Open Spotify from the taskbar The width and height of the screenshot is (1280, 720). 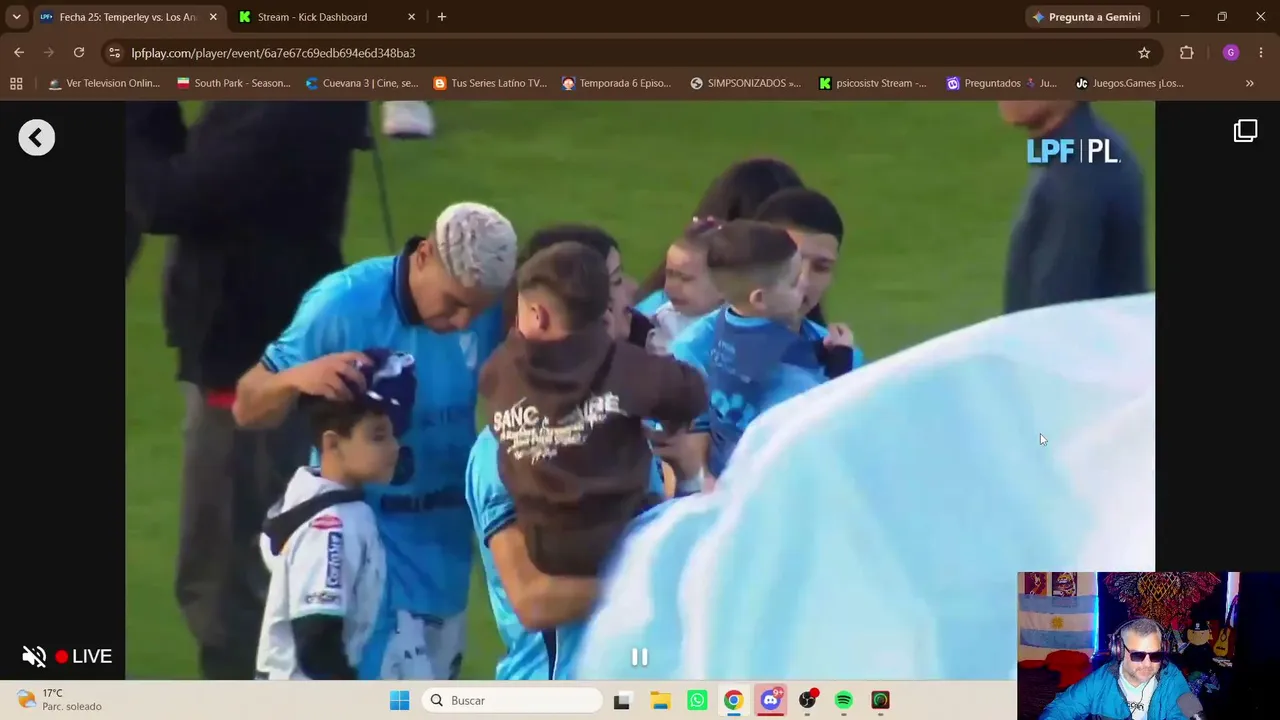click(844, 700)
